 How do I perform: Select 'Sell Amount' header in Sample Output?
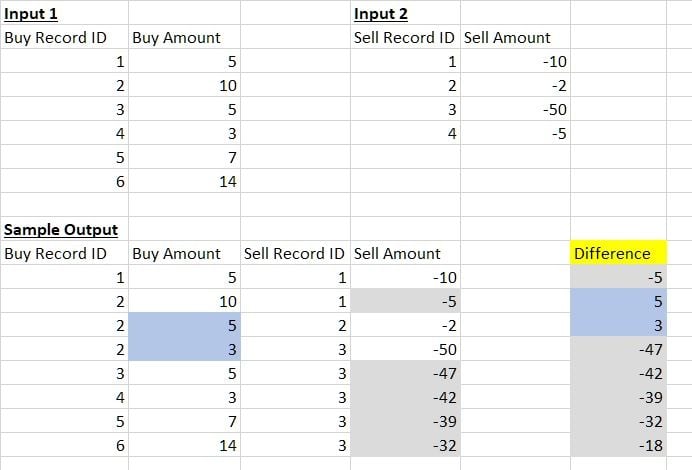[x=405, y=253]
